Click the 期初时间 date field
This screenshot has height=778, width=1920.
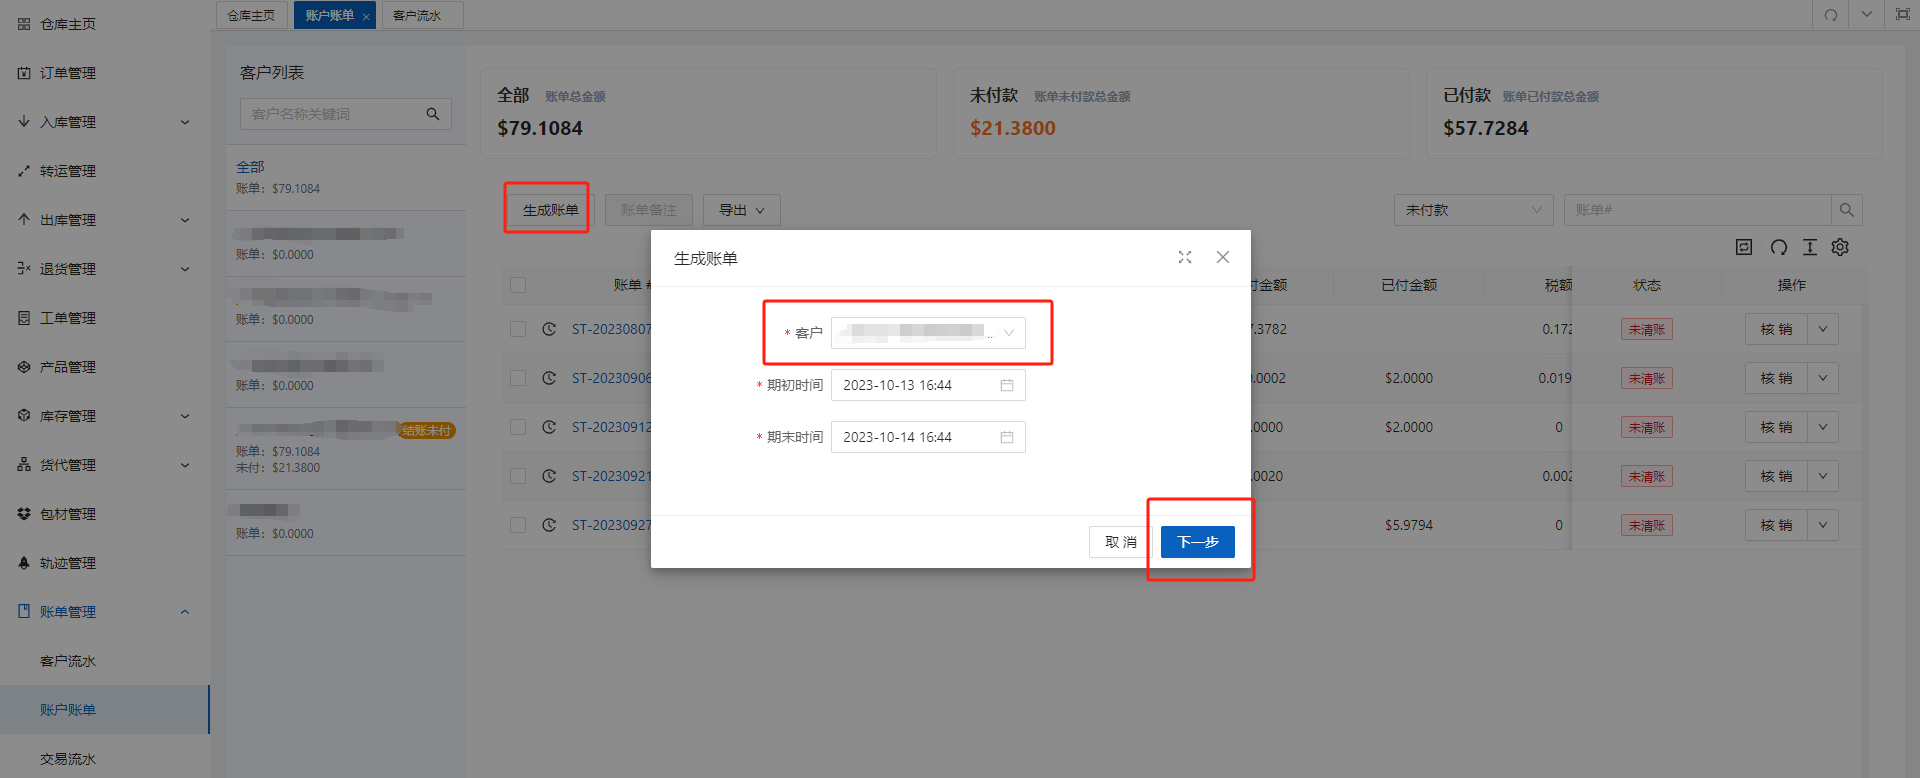(x=928, y=385)
